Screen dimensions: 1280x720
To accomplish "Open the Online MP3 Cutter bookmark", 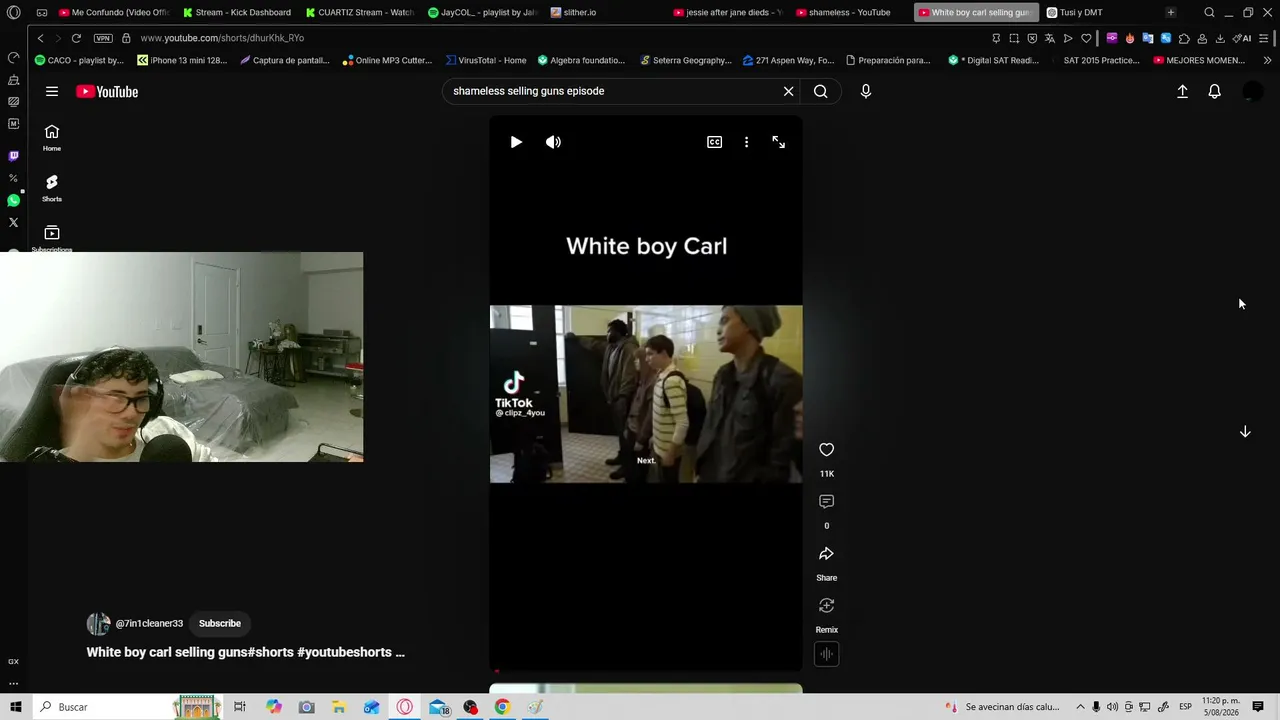I will point(387,60).
